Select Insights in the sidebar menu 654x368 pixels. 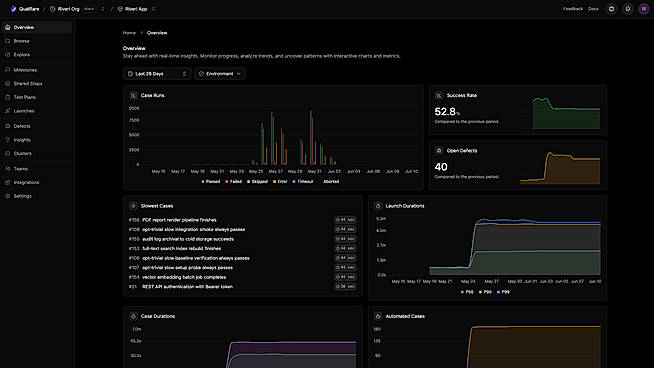pos(37,140)
